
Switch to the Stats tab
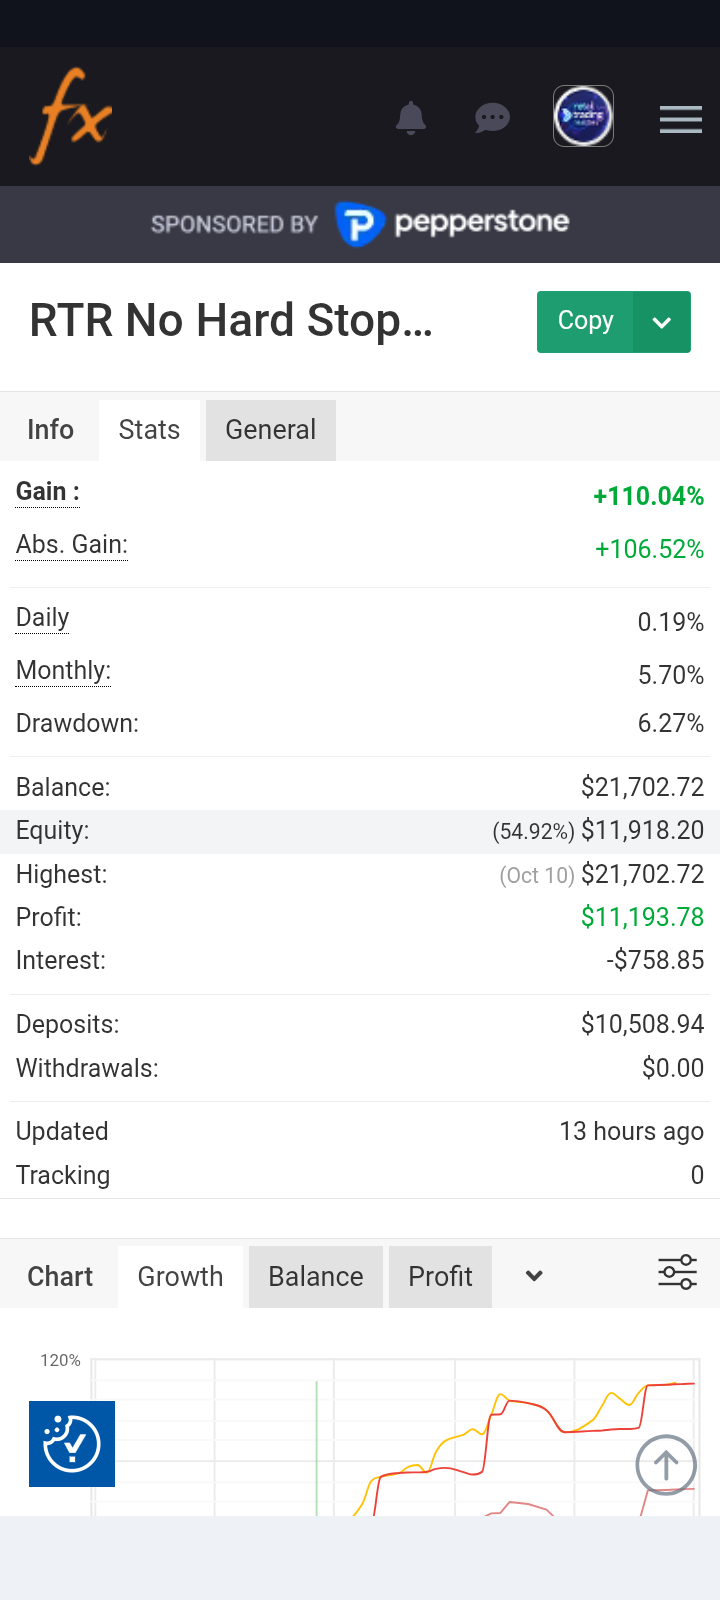click(149, 430)
